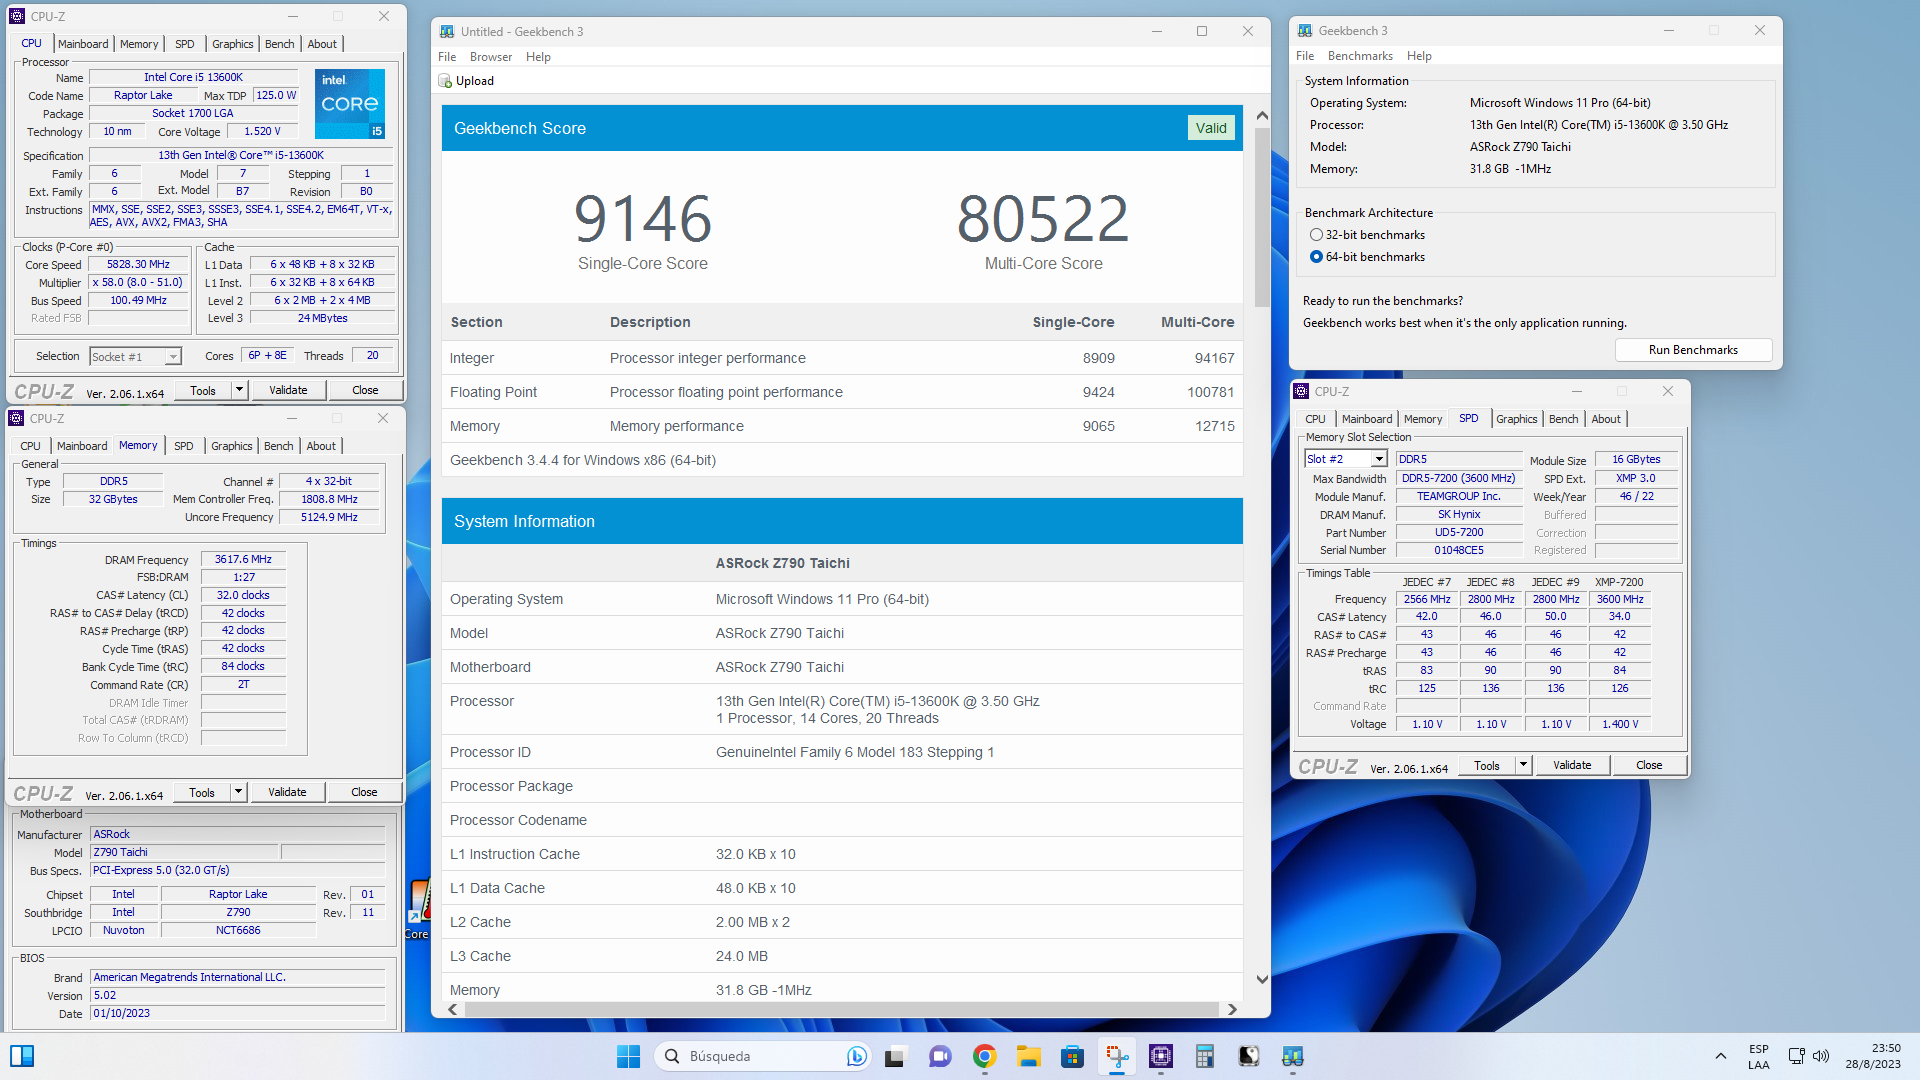
Task: Select 32-bit benchmarks radio button
Action: tap(1316, 235)
